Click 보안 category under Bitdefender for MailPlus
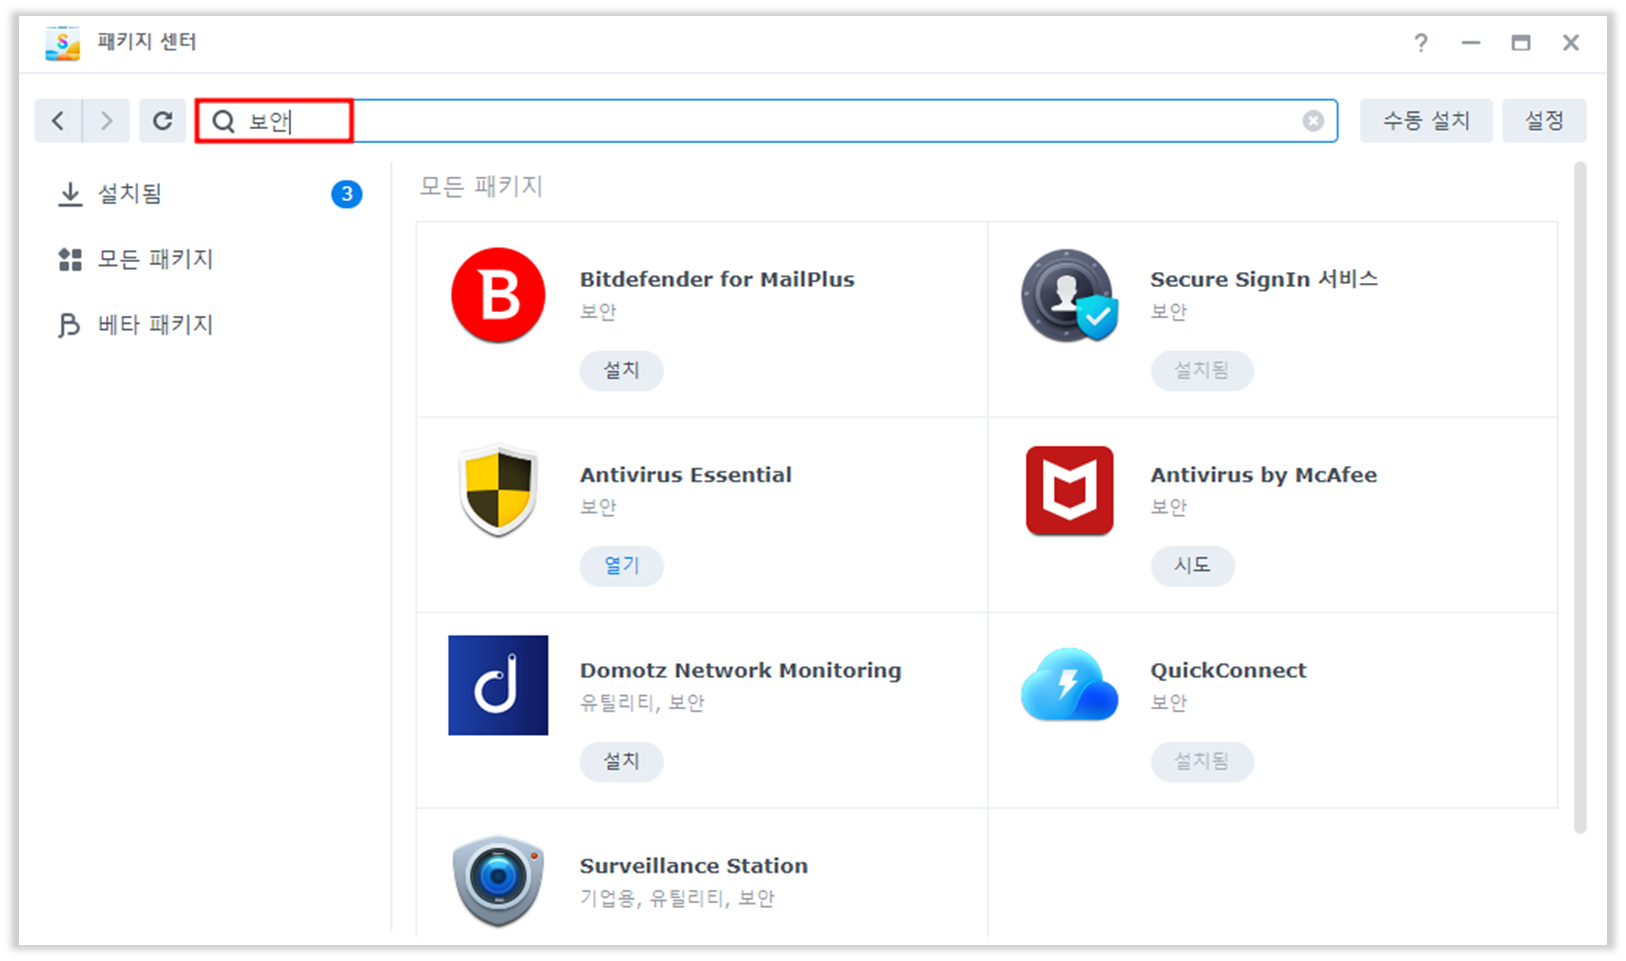 598,312
